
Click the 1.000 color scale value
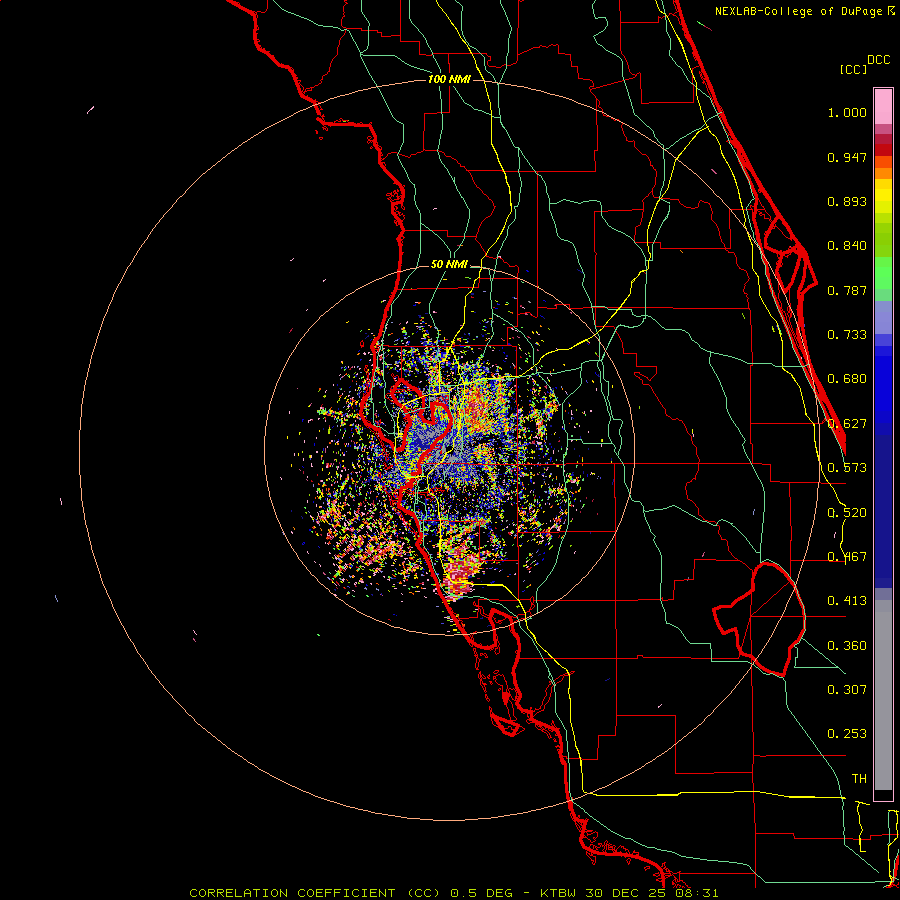click(847, 112)
